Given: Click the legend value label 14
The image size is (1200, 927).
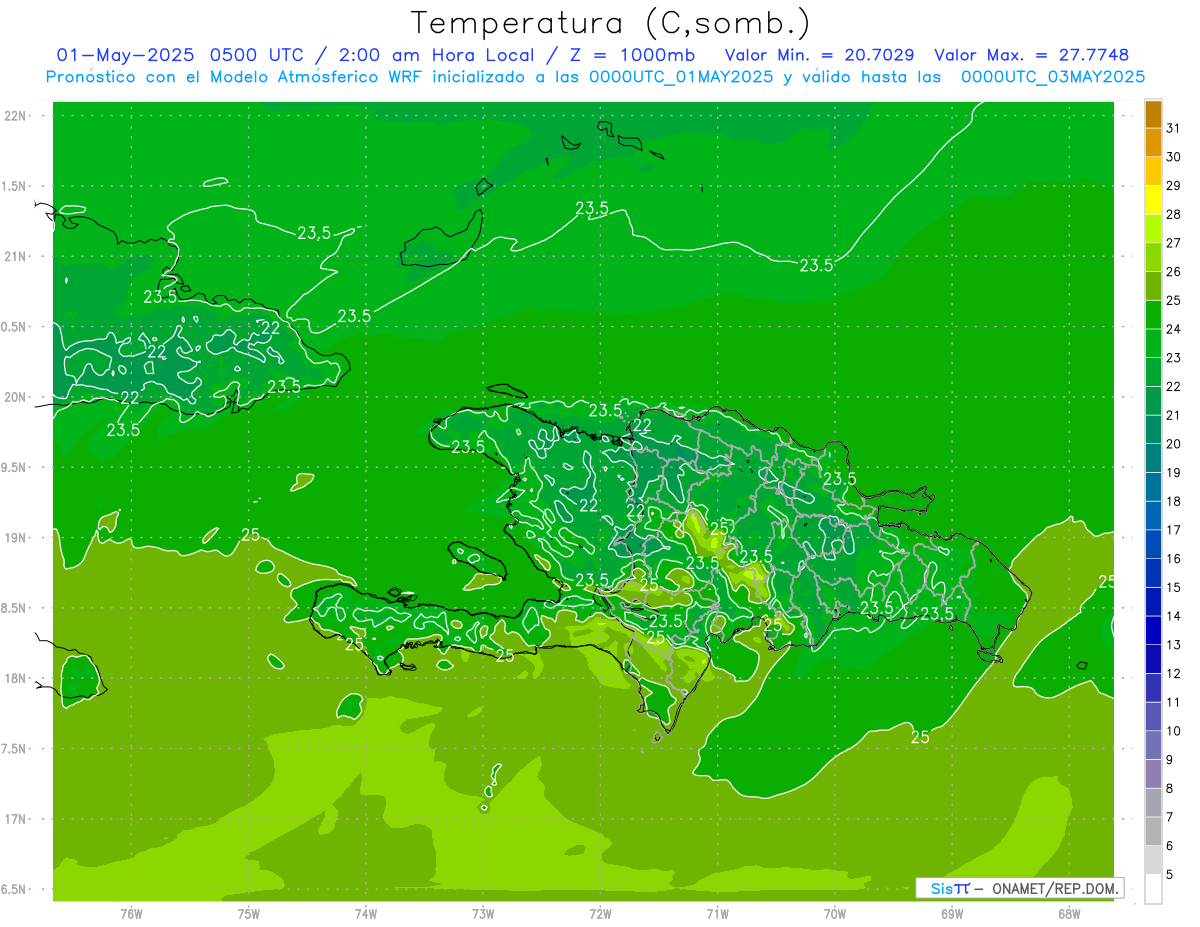Looking at the screenshot, I should pos(1174,616).
